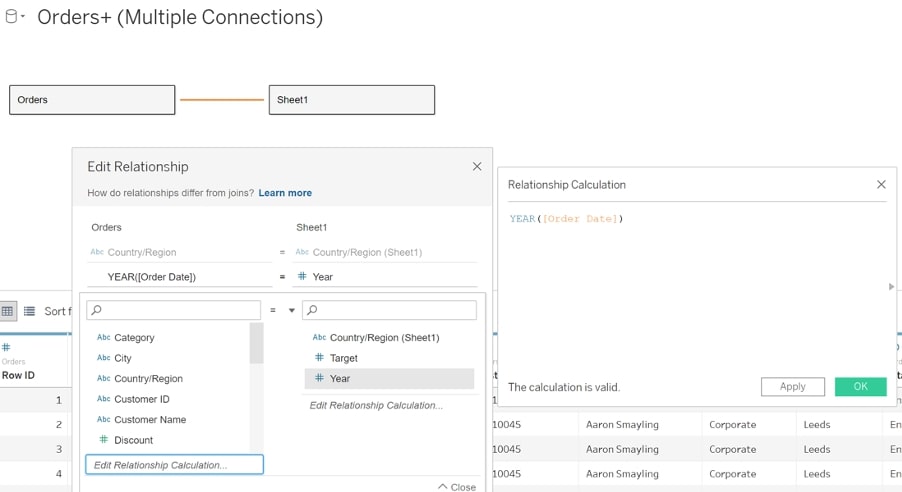The width and height of the screenshot is (902, 492).
Task: Click the left Orders field search box
Action: pyautogui.click(x=174, y=310)
